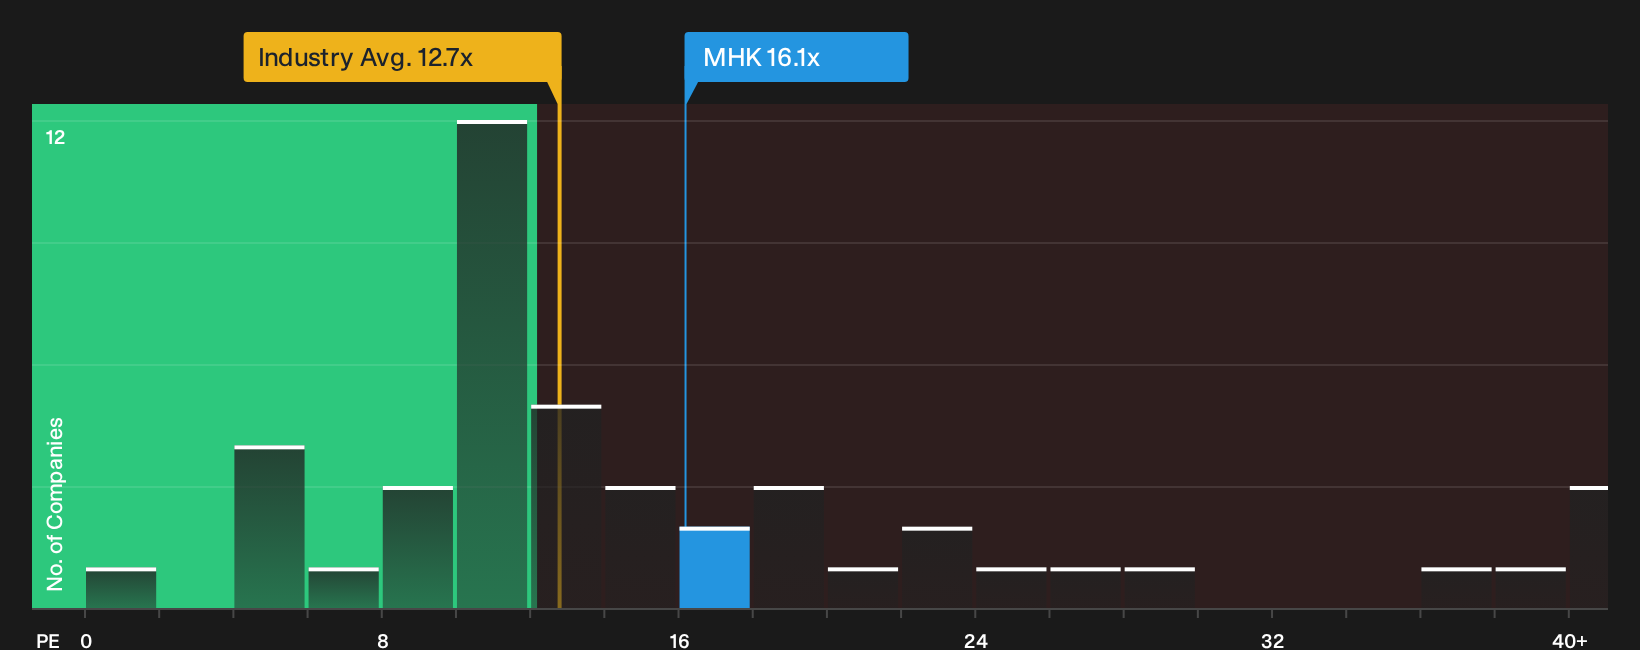This screenshot has width=1640, height=650.
Task: Click the y-axis value 12
Action: pos(55,137)
